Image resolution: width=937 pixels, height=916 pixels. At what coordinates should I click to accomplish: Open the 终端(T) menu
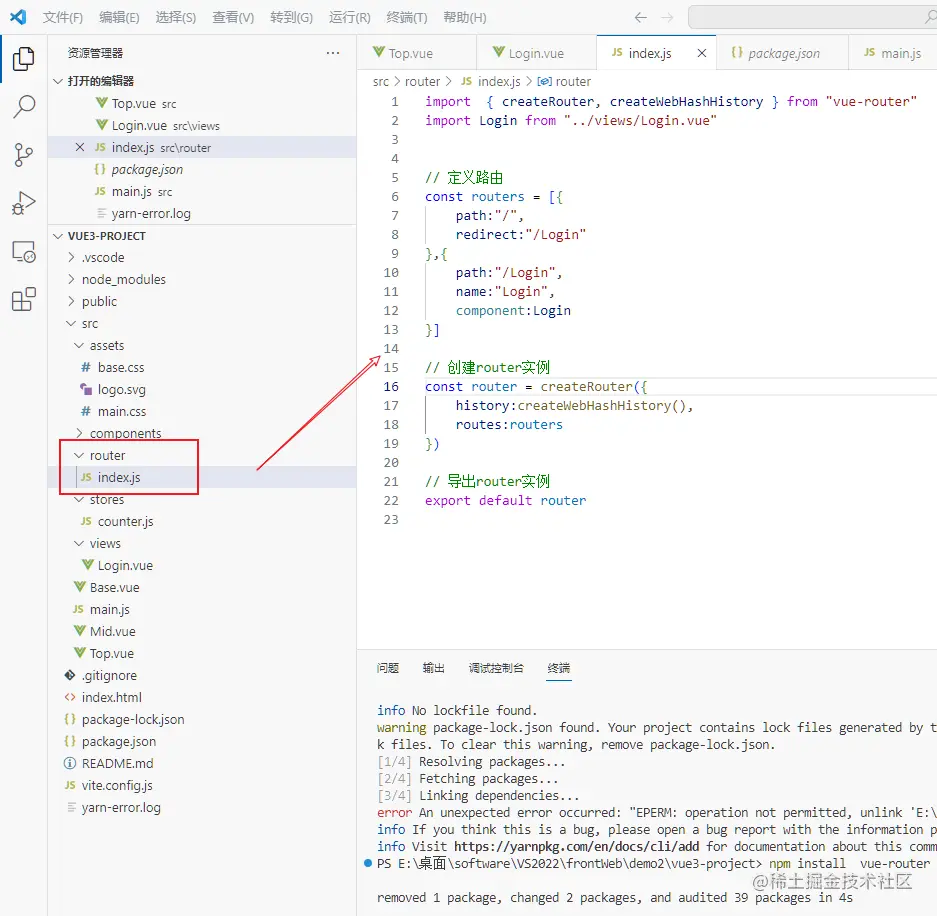(x=407, y=17)
